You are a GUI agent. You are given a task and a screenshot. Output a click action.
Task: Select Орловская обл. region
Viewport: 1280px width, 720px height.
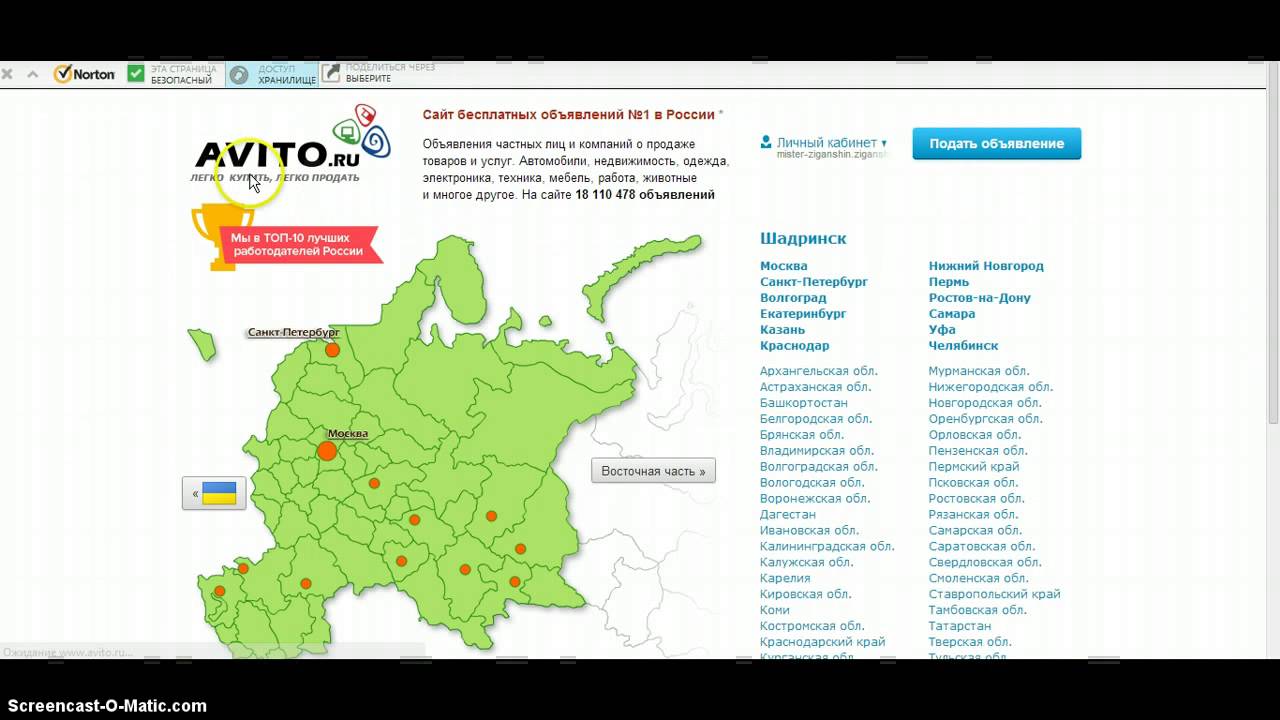click(975, 435)
